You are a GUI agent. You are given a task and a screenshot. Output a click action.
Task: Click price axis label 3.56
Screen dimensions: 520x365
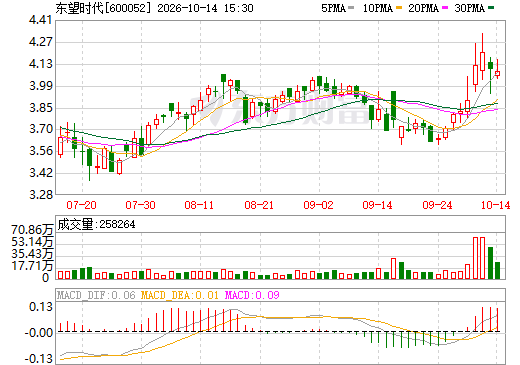point(41,151)
